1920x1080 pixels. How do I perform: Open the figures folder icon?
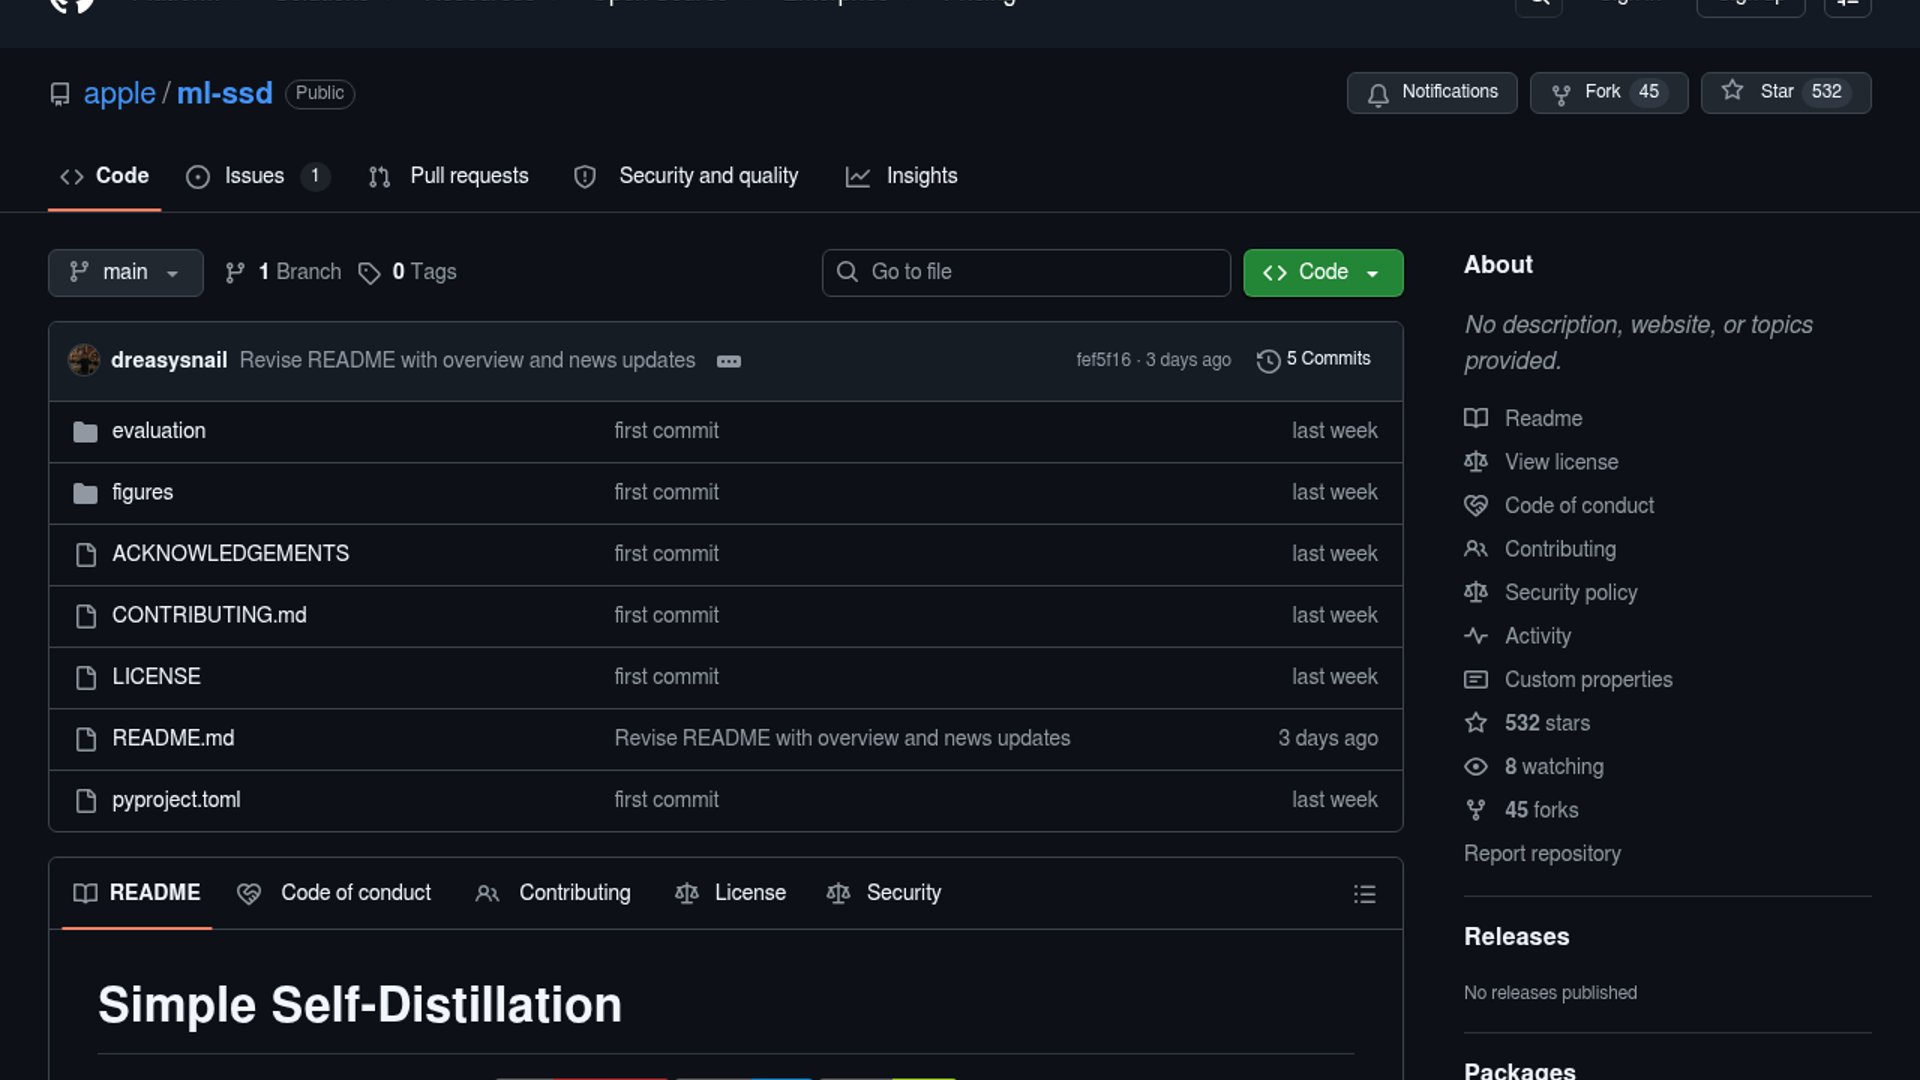[86, 493]
